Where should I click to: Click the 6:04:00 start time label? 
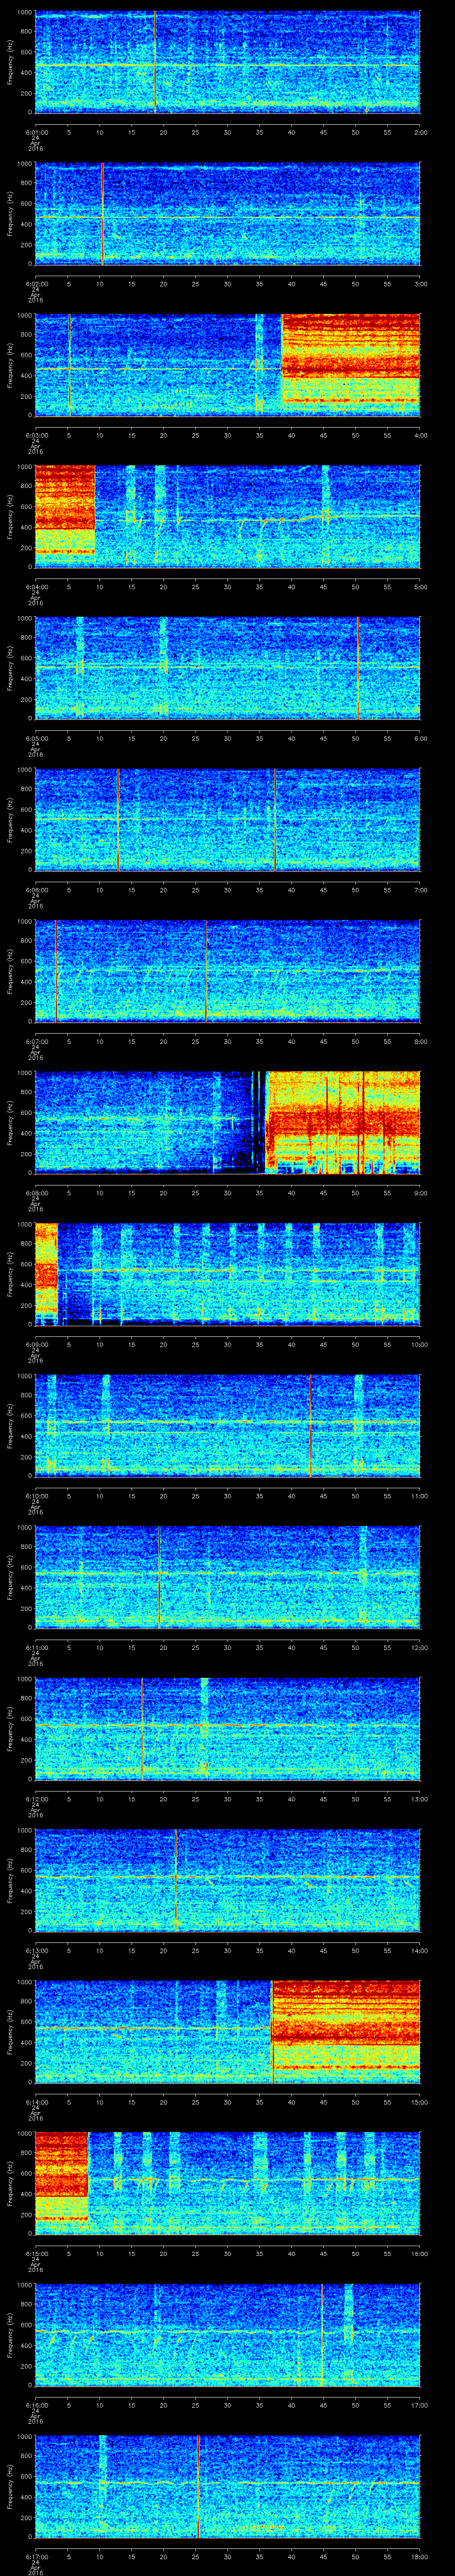click(36, 587)
